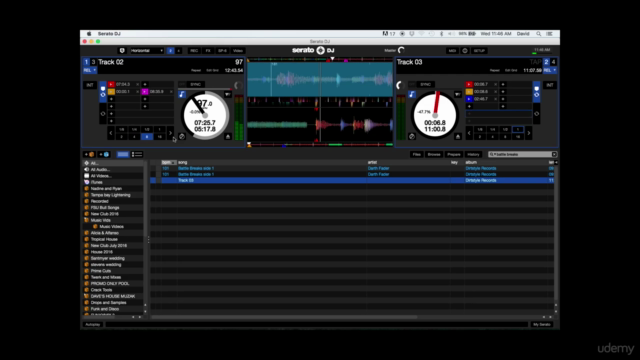
Task: Select 1 beat auto loop on right deck
Action: pyautogui.click(x=518, y=129)
